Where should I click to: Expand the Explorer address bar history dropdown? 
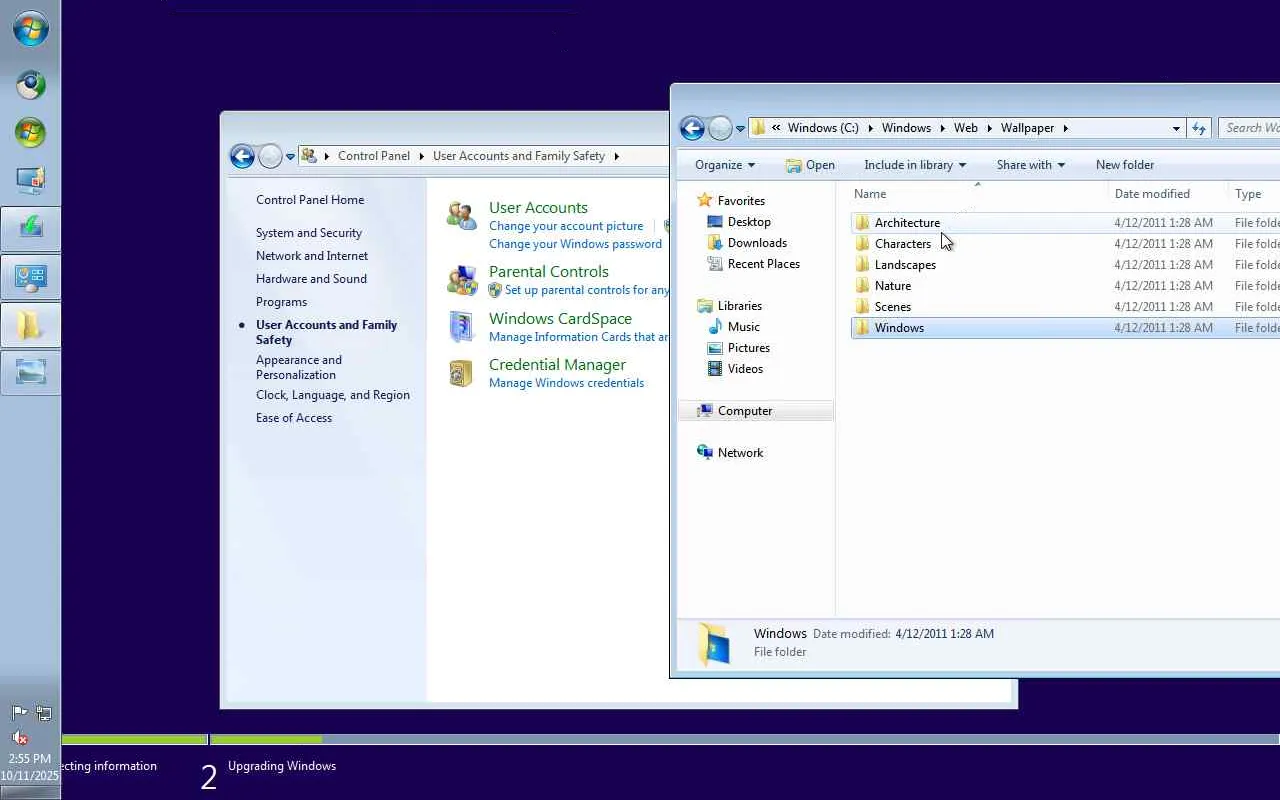(x=1176, y=128)
